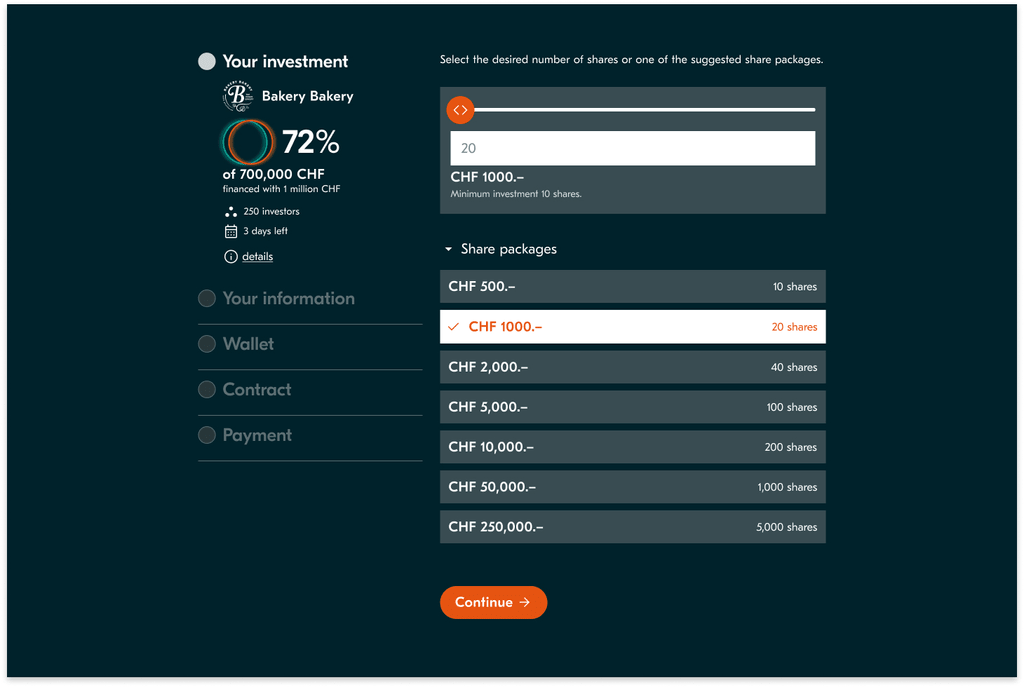Collapse the Share packages section
Screen dimensions: 1024x687
(x=449, y=249)
